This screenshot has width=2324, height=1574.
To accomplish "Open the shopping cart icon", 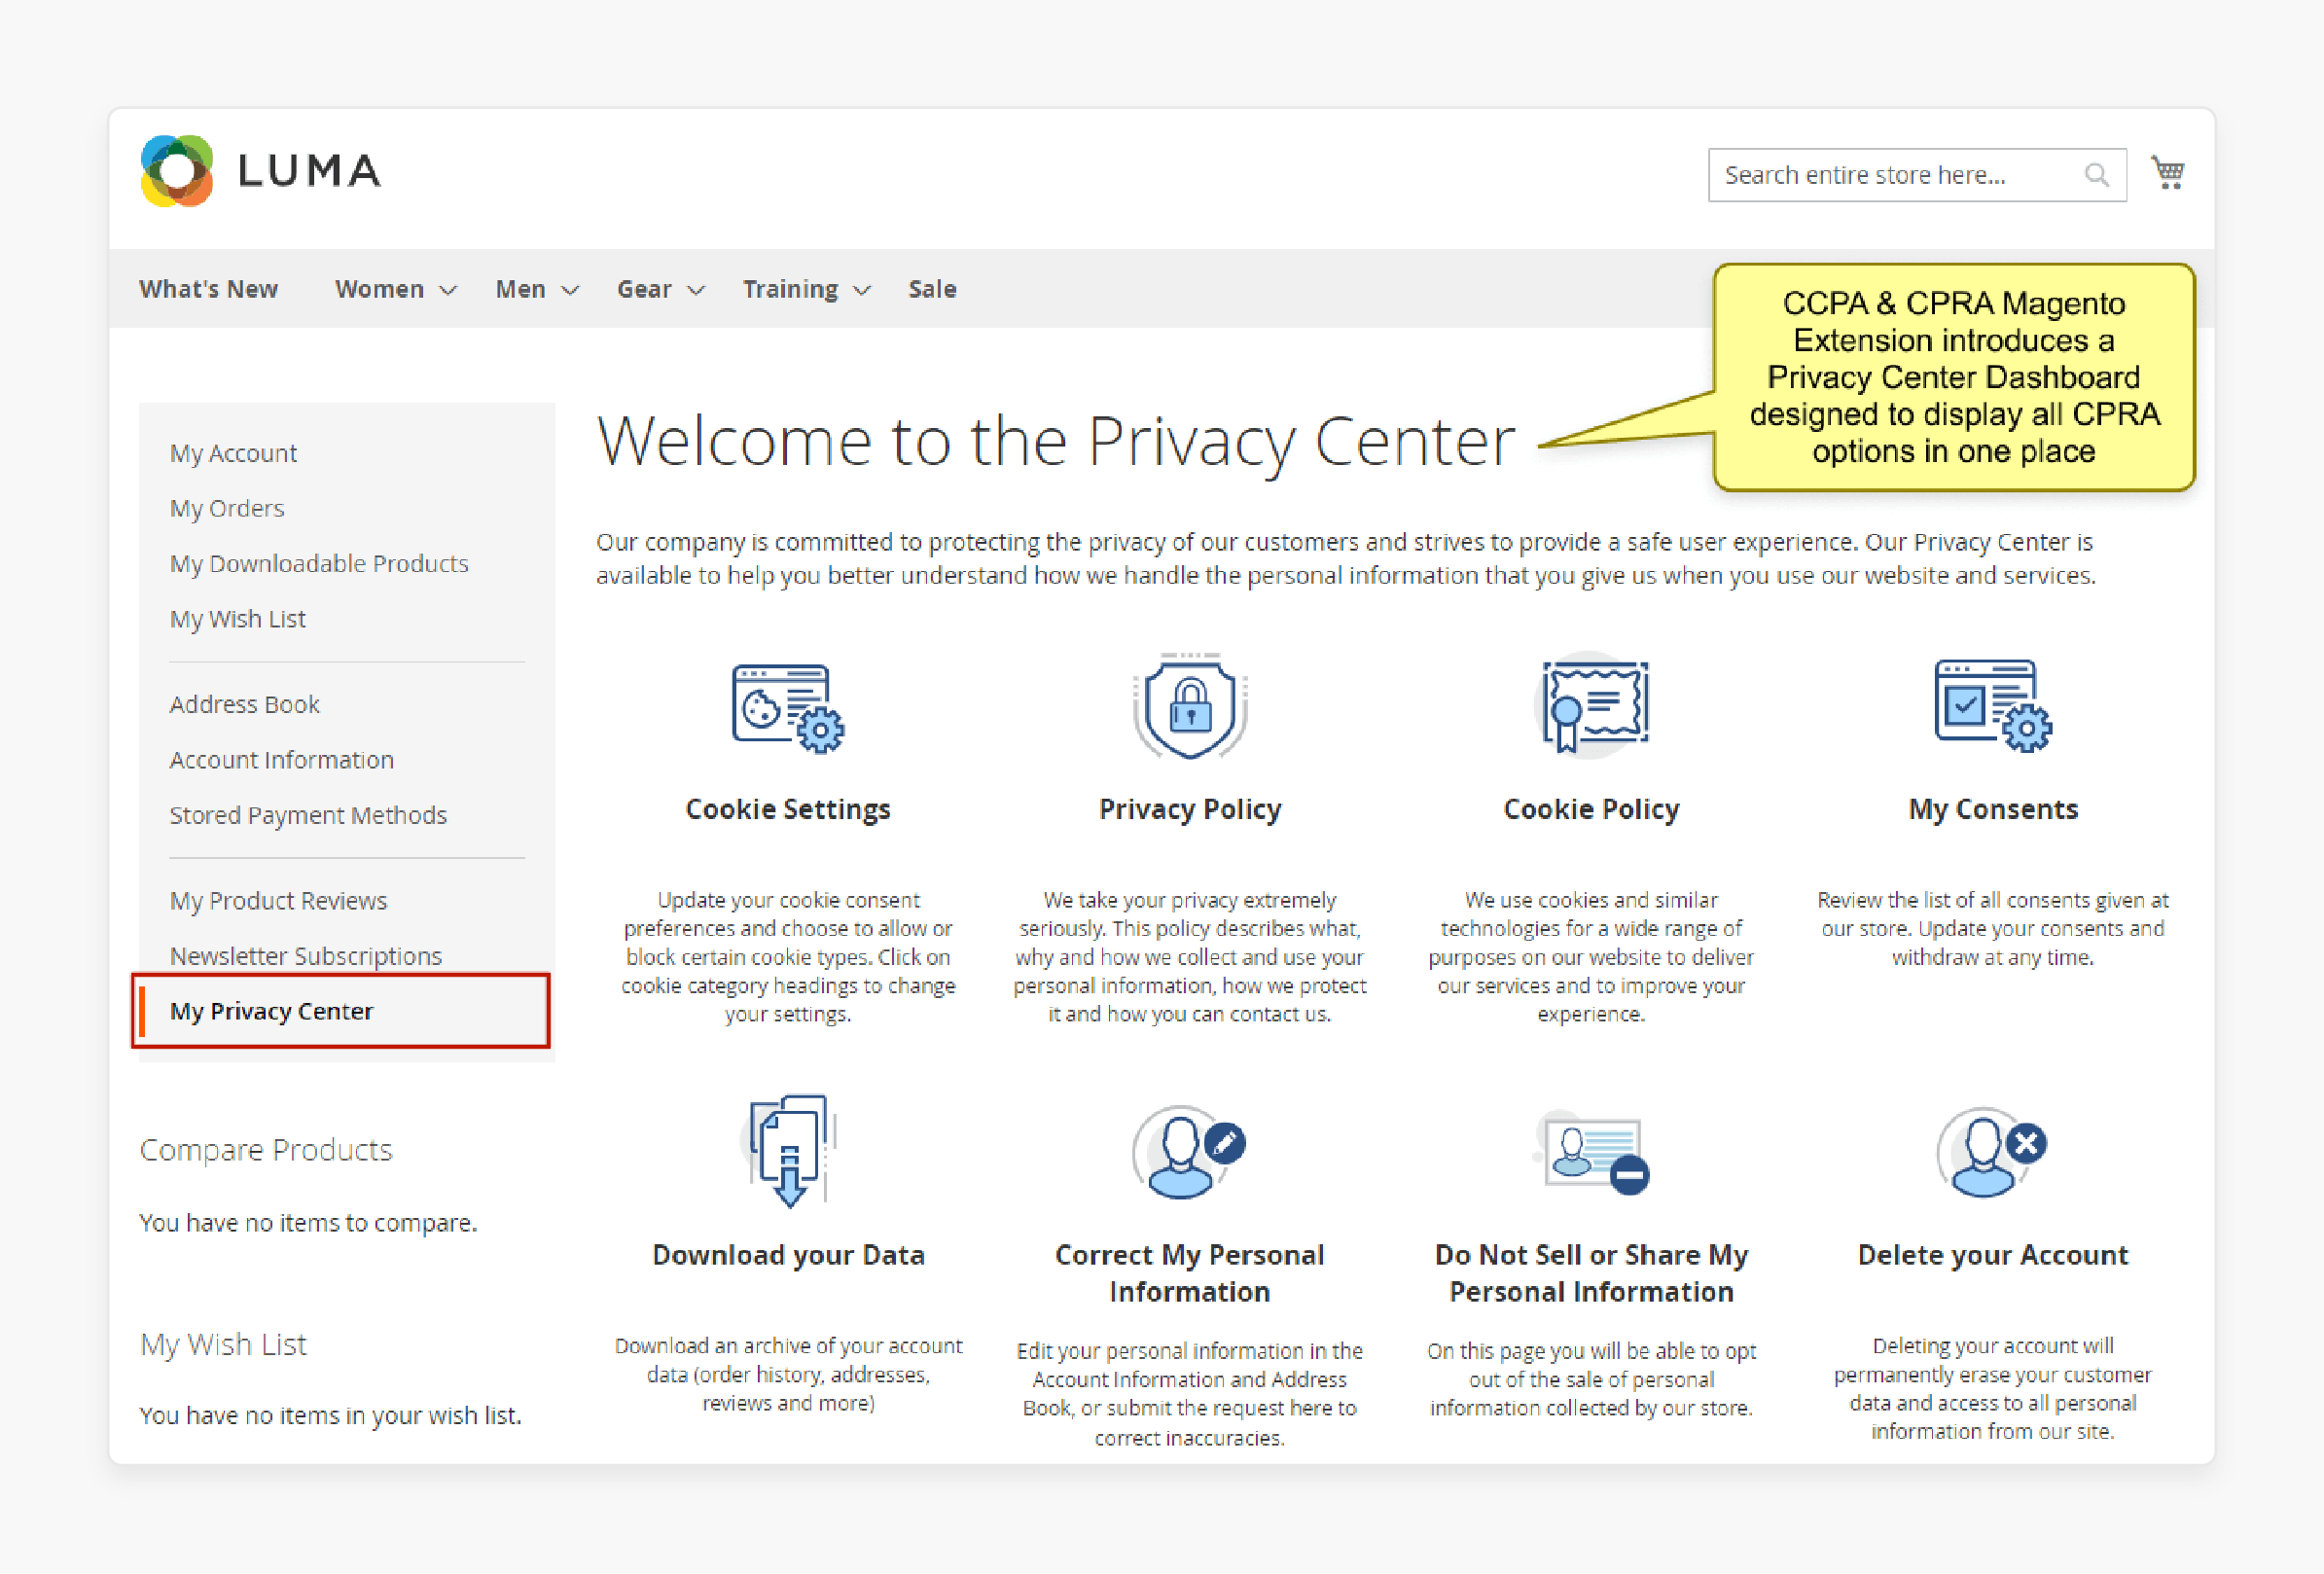I will tap(2167, 173).
